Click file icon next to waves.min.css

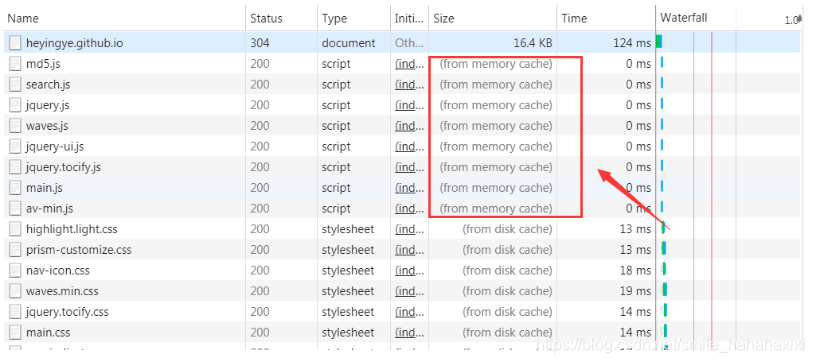tap(16, 291)
